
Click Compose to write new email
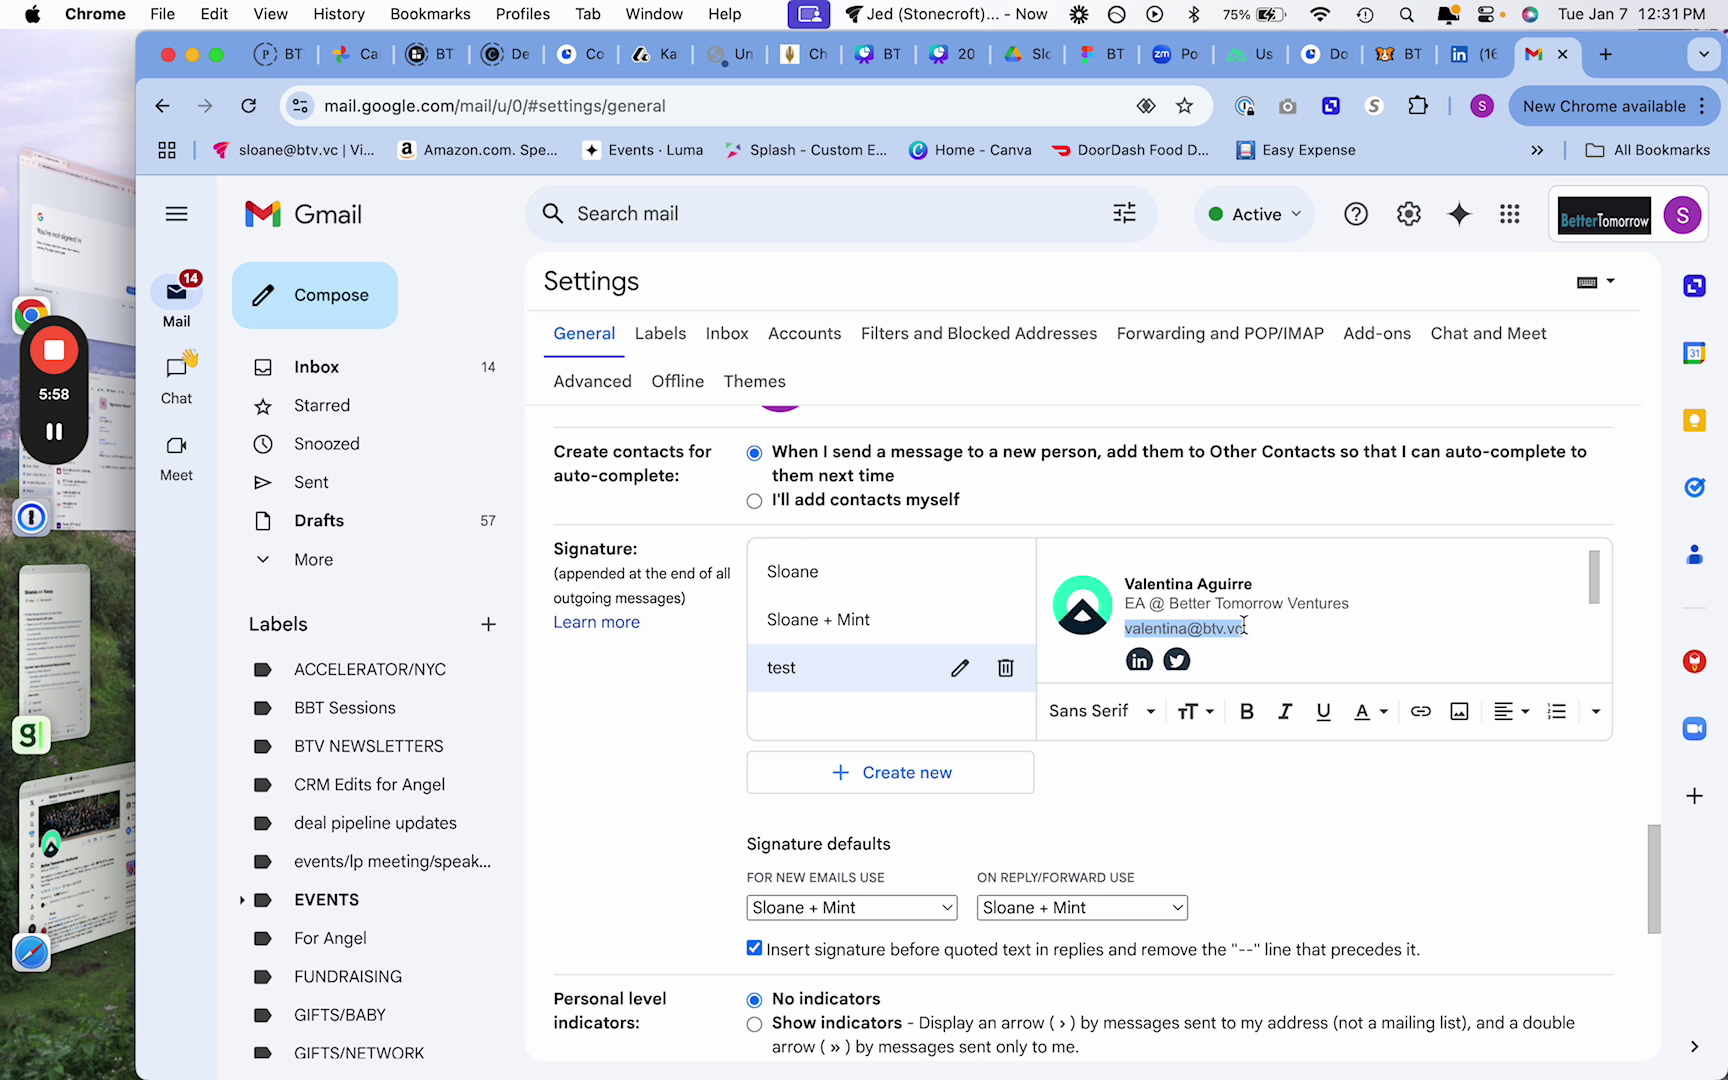[x=315, y=295]
